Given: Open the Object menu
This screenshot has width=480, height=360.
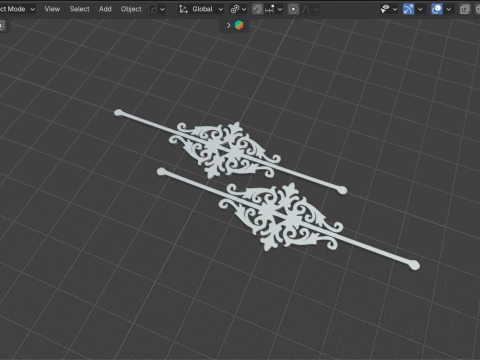Looking at the screenshot, I should click(131, 9).
